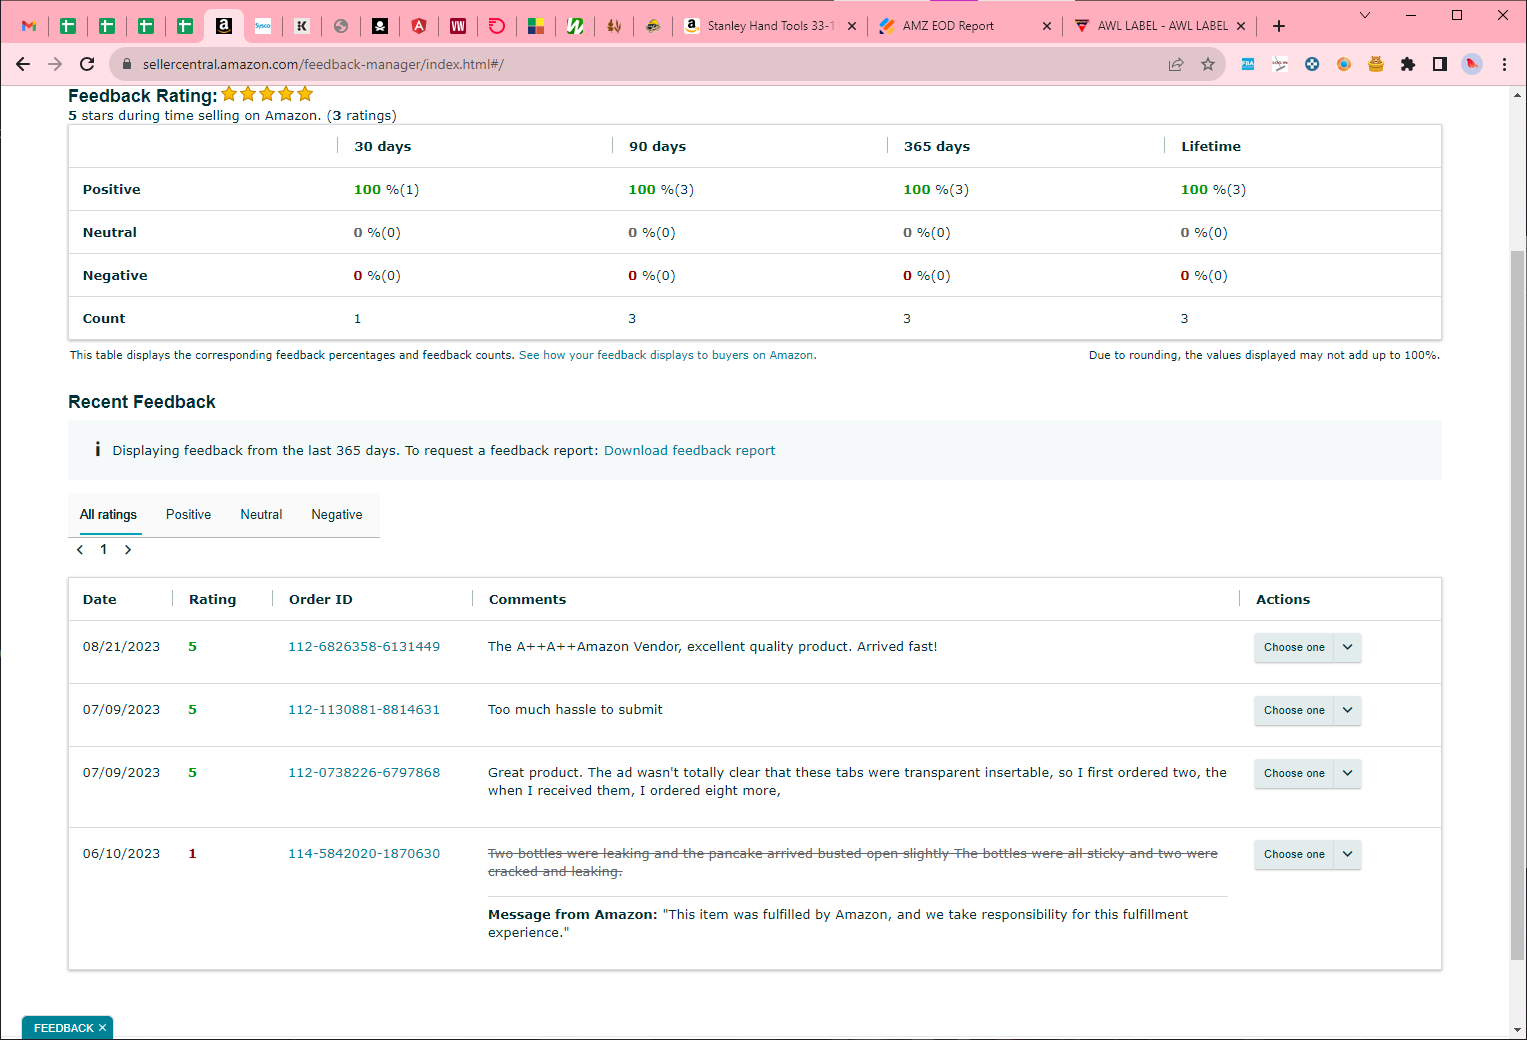Open the red swirl icon tab
The height and width of the screenshot is (1040, 1527).
click(497, 26)
